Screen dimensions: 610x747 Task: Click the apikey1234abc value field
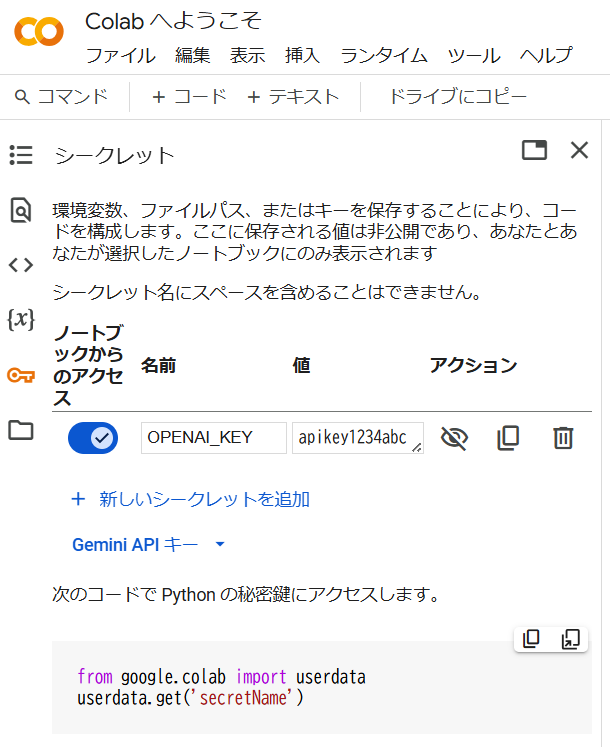point(357,437)
